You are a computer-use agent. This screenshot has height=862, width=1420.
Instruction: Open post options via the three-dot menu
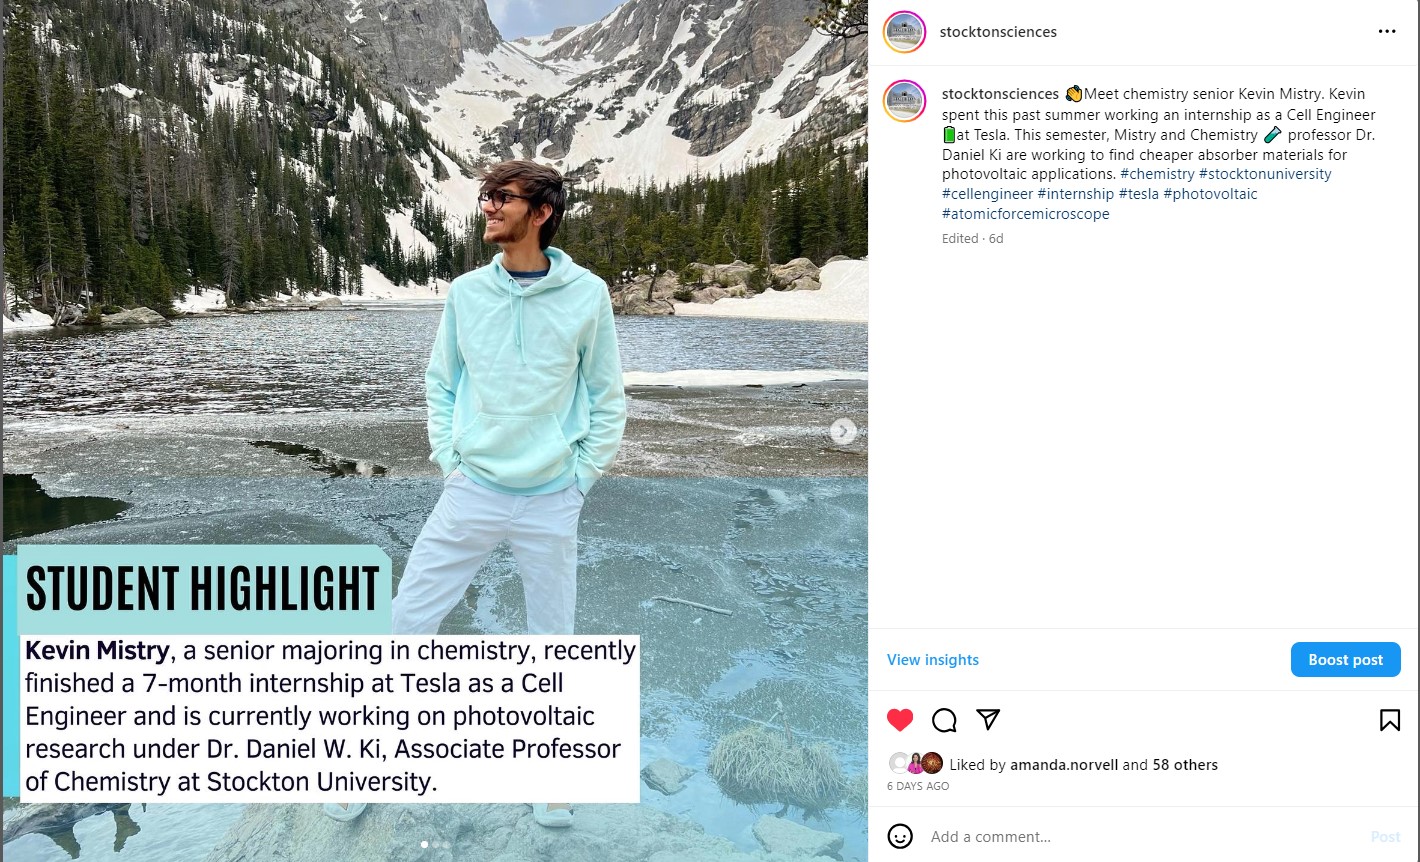pos(1387,31)
